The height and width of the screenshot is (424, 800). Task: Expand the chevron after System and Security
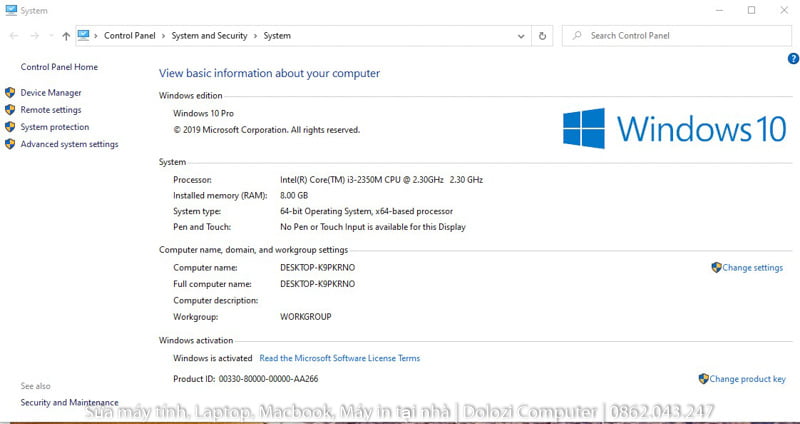[255, 36]
